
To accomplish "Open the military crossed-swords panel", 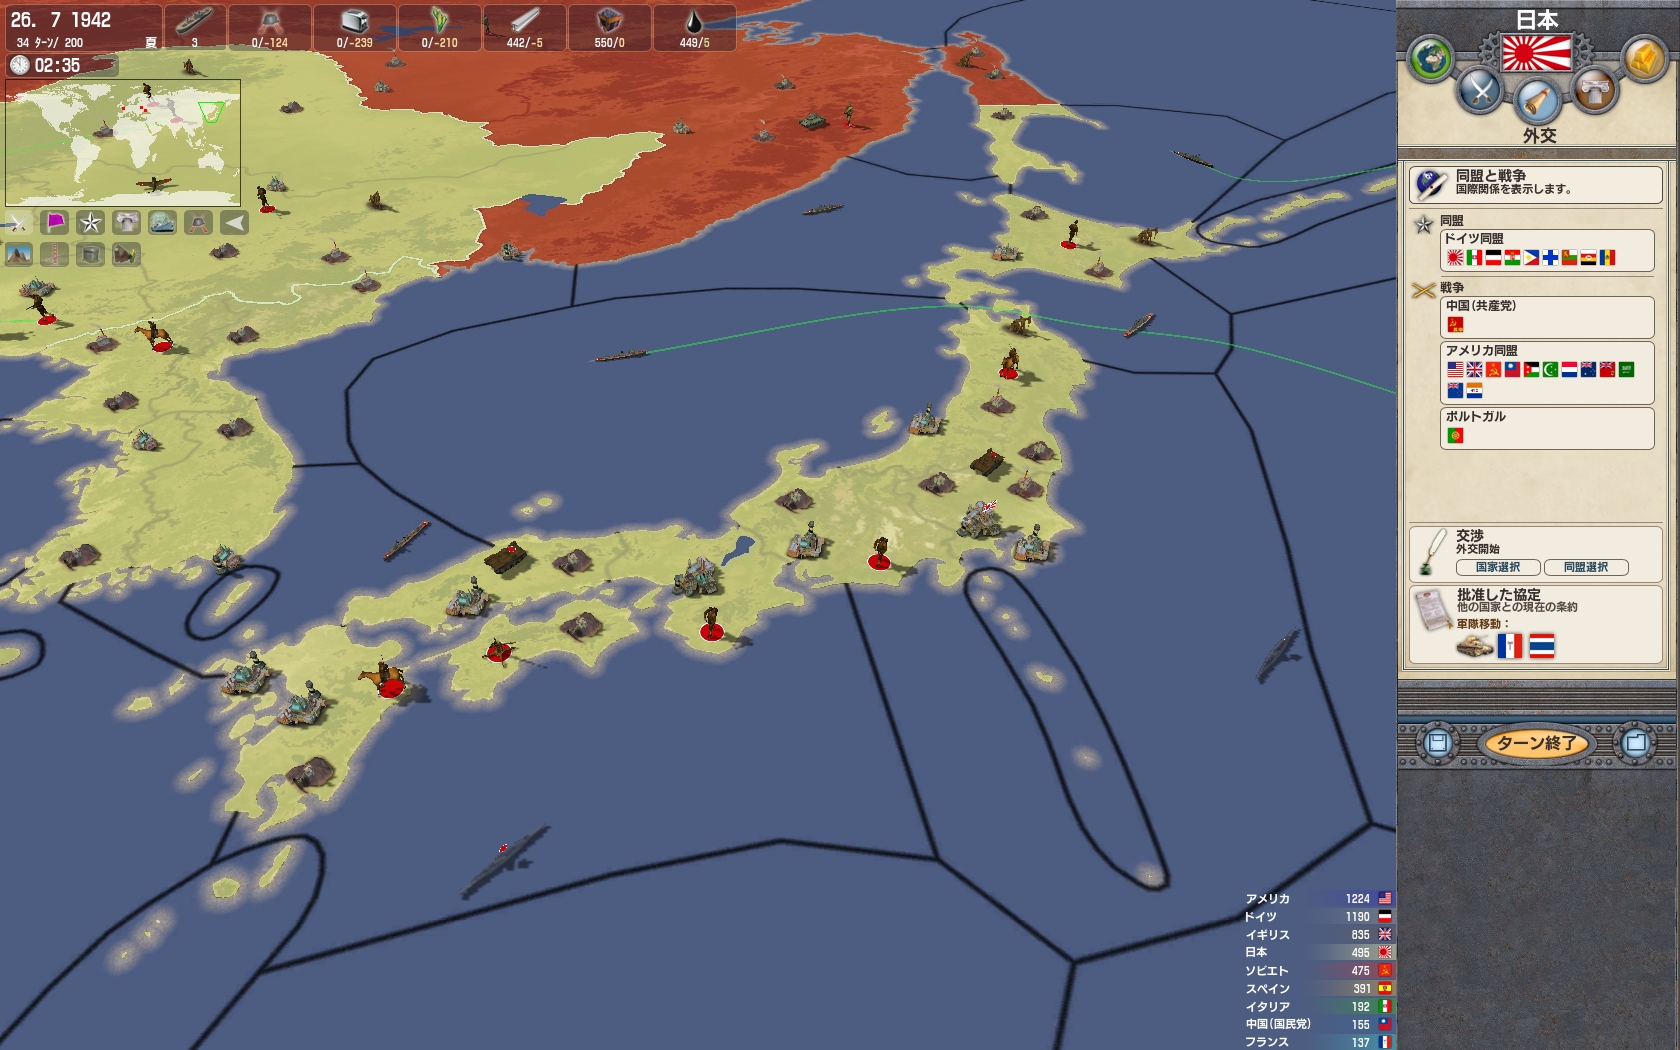I will 1479,91.
